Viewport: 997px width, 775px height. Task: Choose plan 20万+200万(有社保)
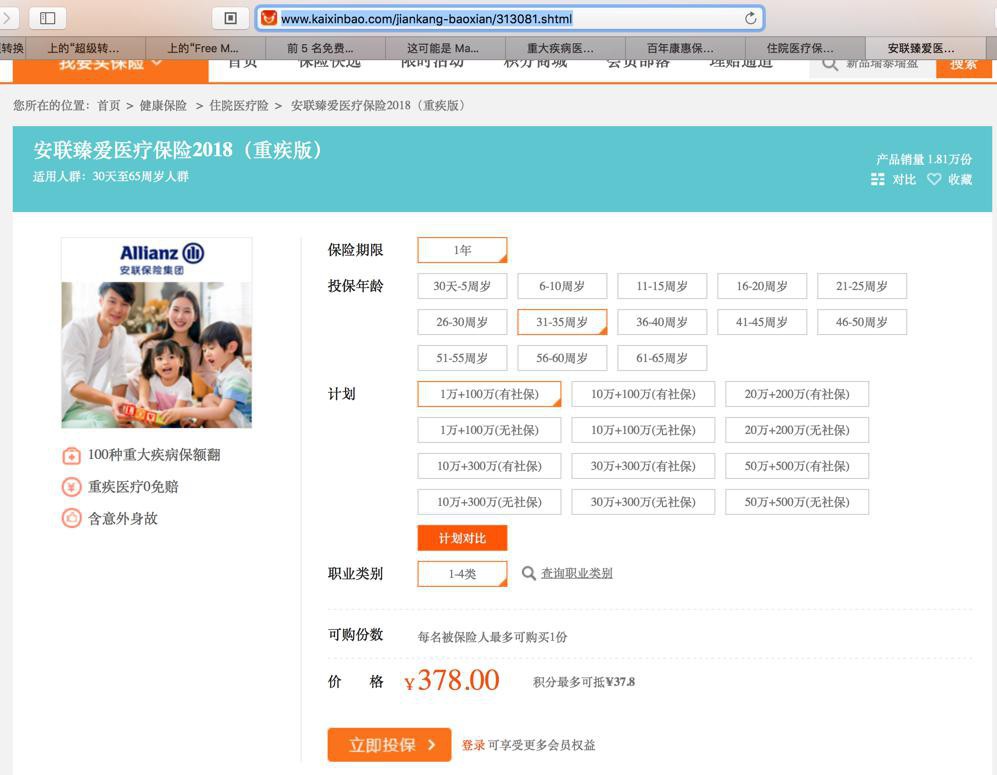tap(797, 394)
